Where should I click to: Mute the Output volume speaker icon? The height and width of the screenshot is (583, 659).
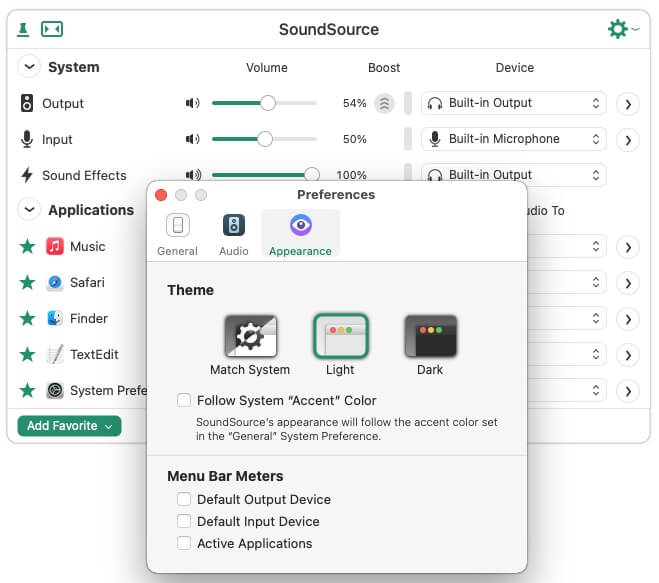192,103
